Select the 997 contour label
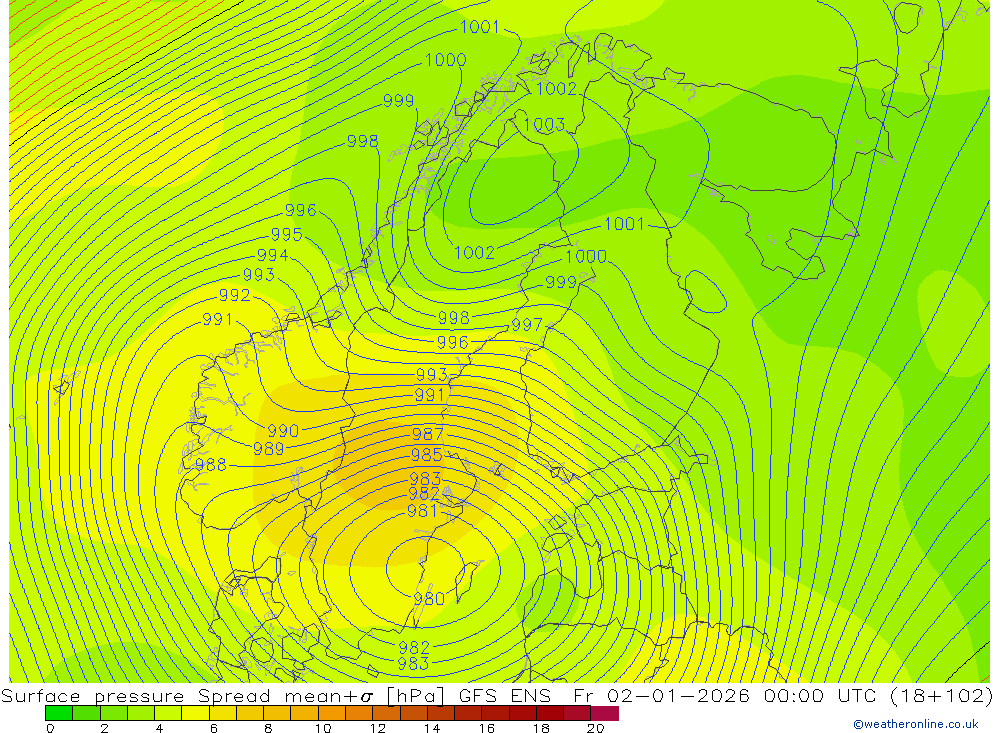The image size is (1000, 733). [x=527, y=325]
